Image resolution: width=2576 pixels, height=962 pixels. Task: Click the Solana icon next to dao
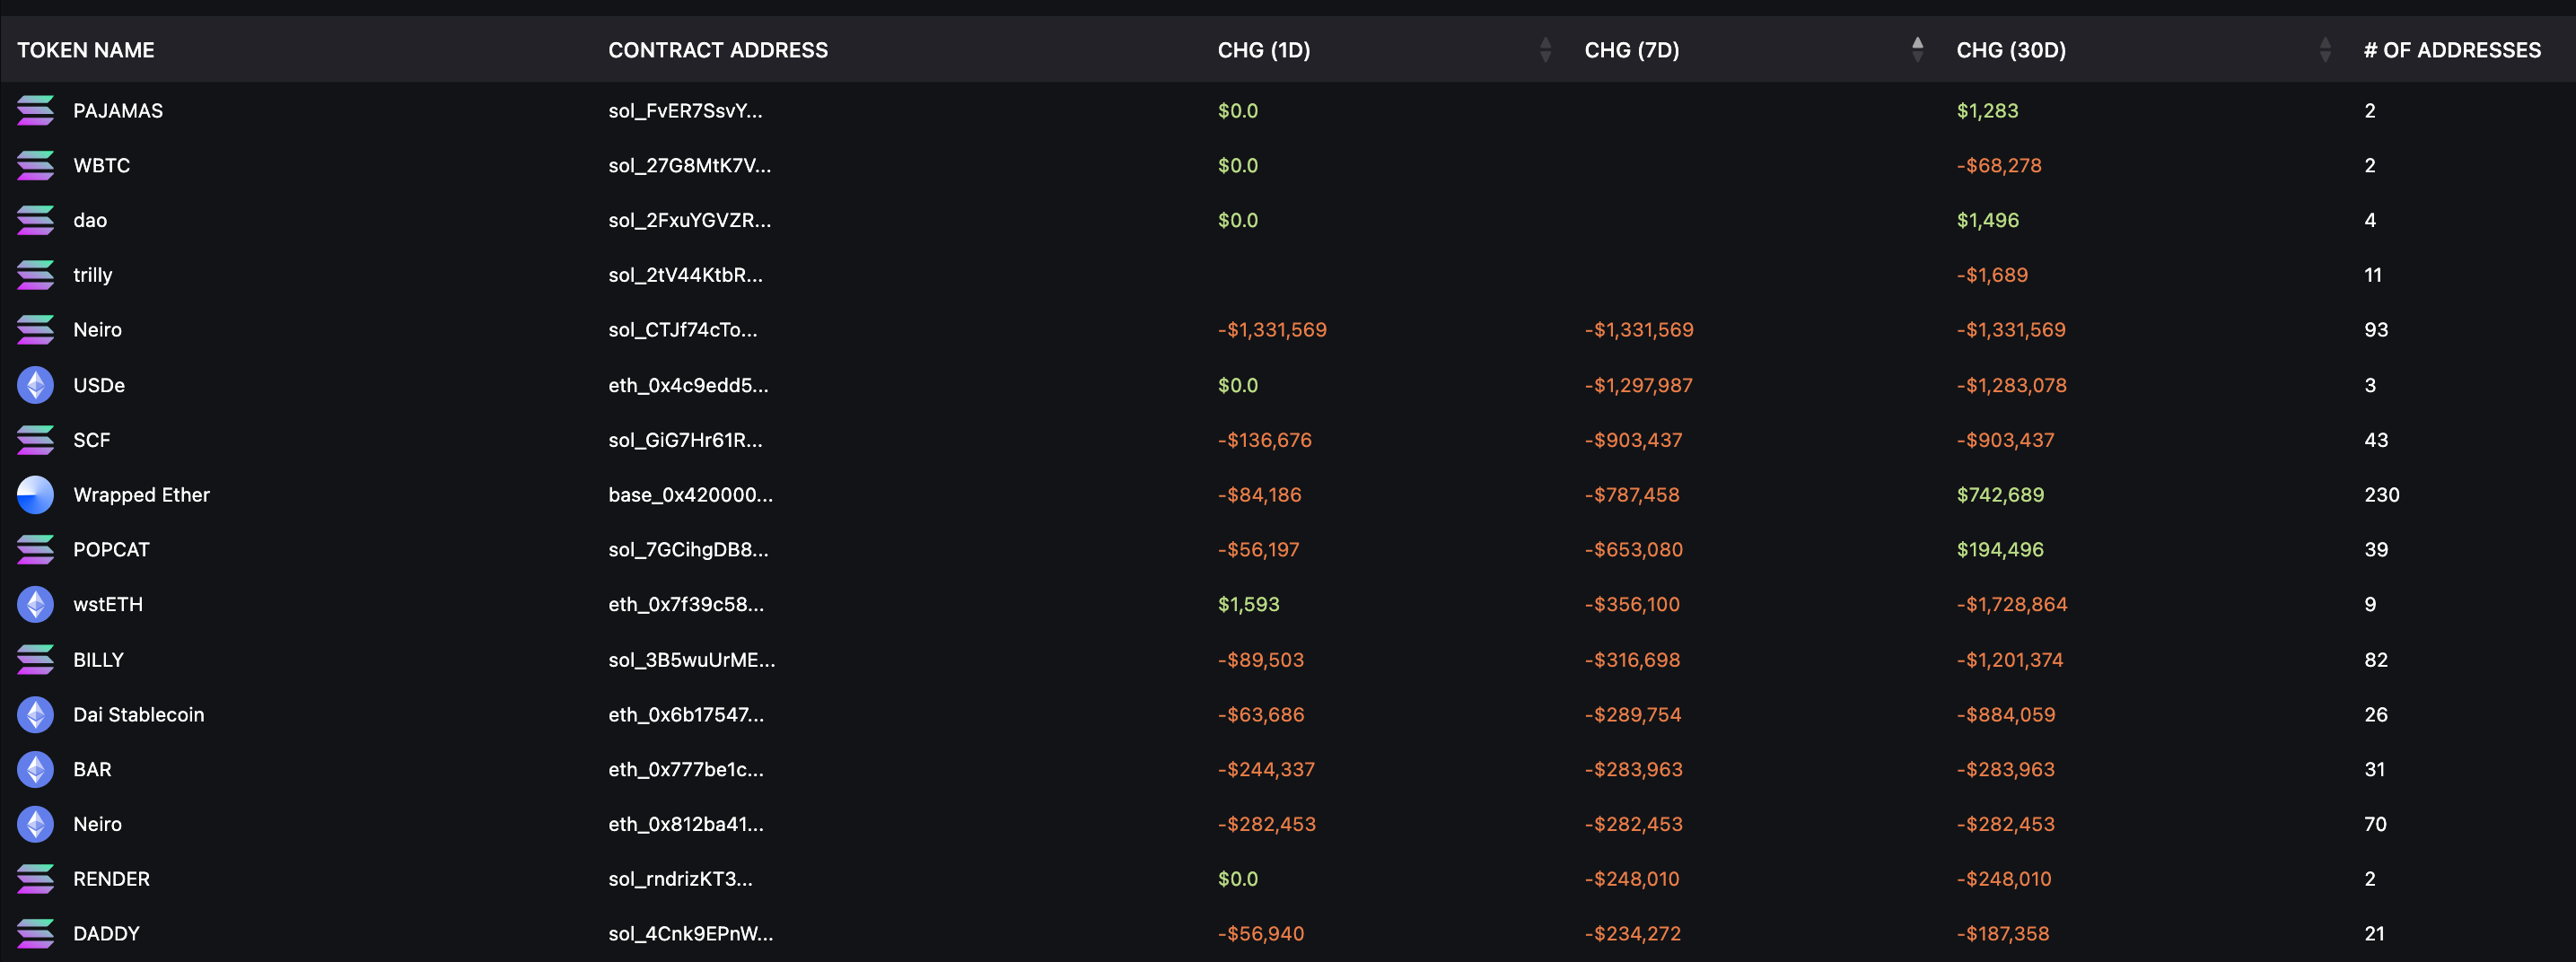coord(35,221)
